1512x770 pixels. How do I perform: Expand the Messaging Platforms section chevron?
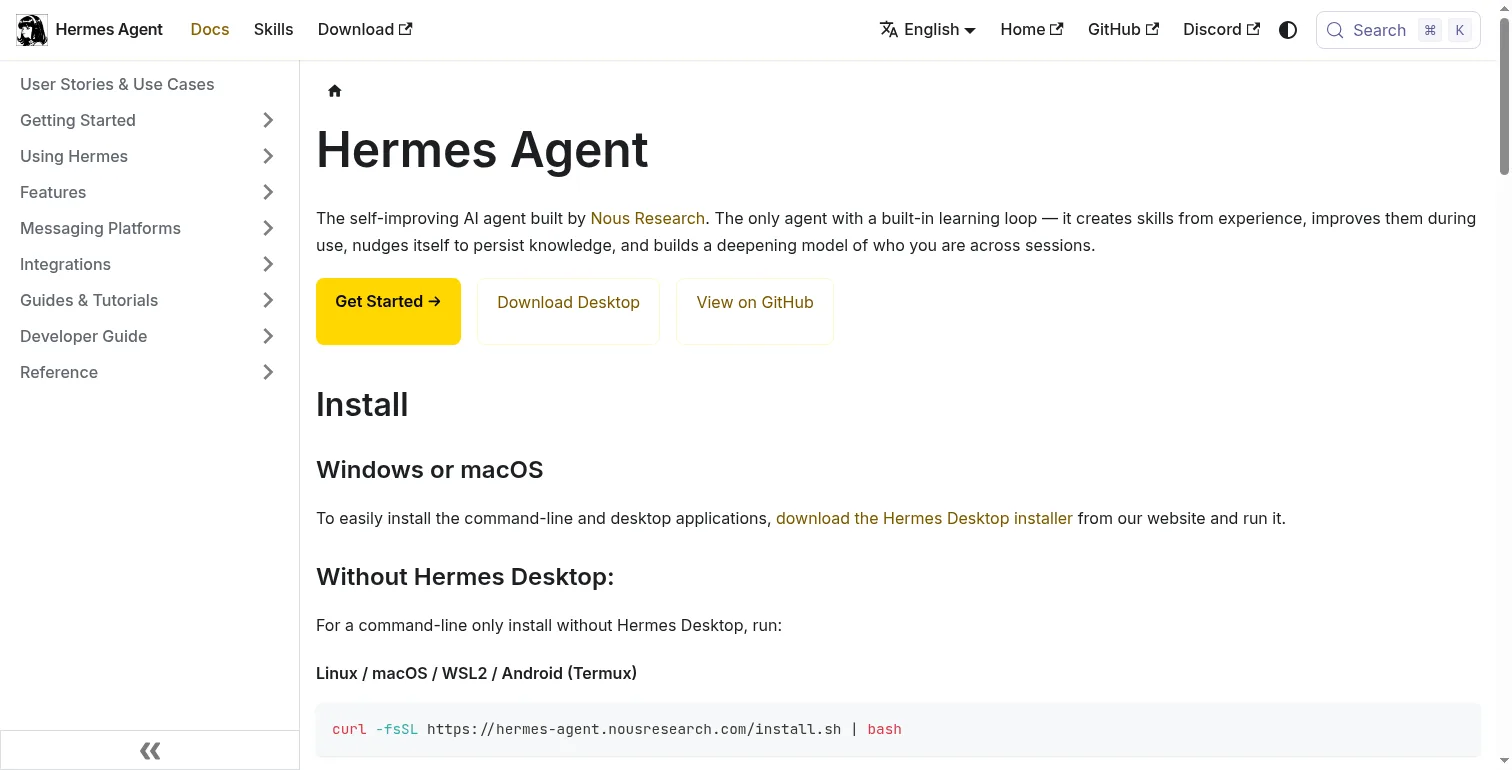[x=268, y=228]
